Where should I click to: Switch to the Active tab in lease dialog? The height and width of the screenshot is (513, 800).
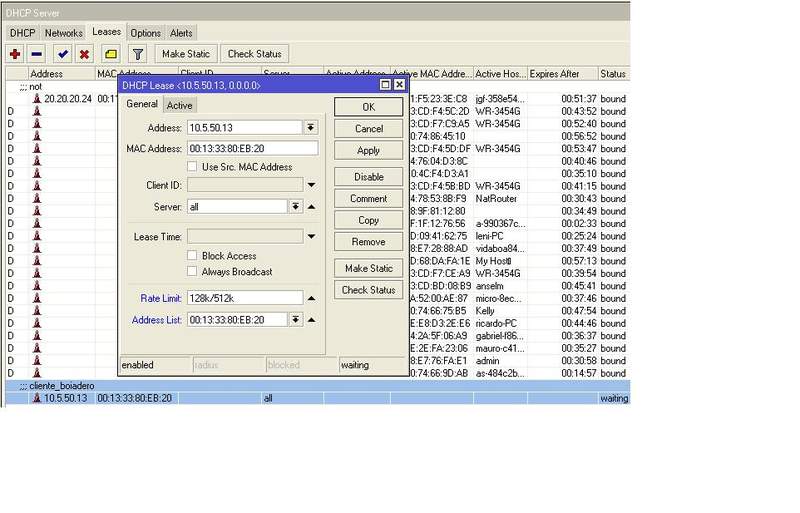tap(180, 105)
